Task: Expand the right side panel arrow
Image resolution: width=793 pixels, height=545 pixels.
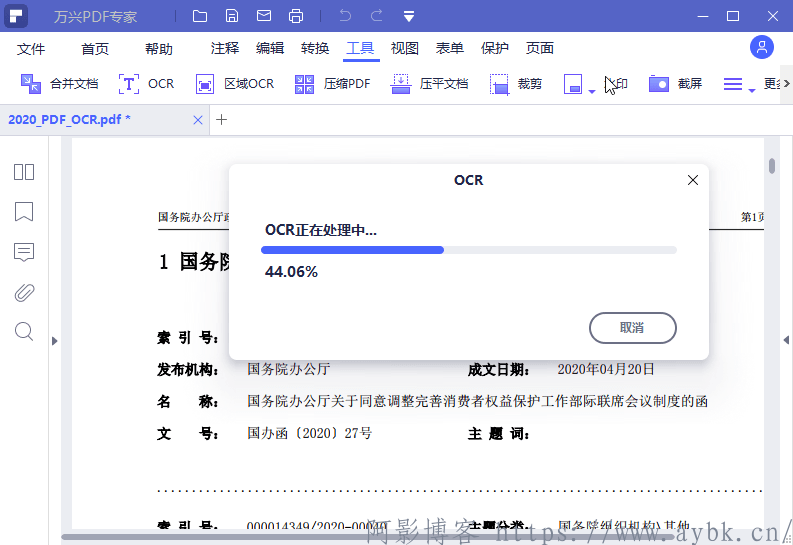Action: [786, 340]
